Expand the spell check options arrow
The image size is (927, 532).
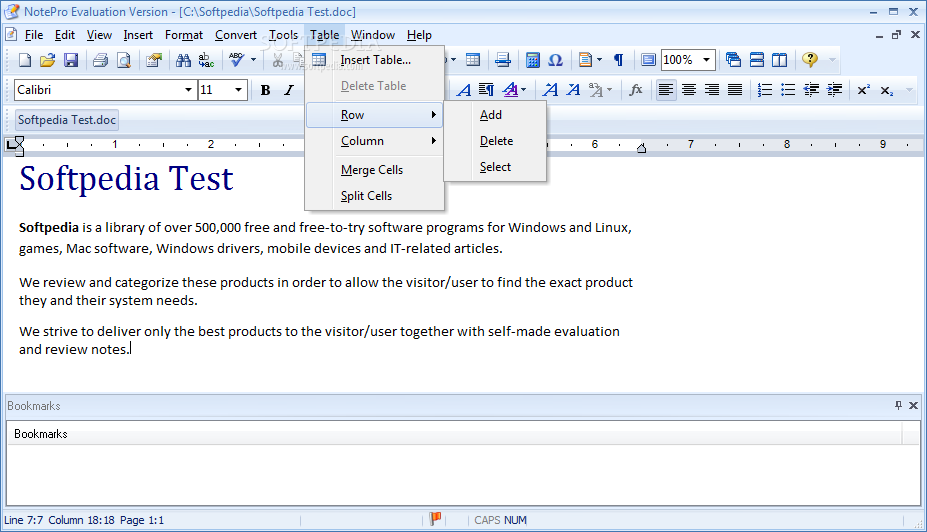pyautogui.click(x=253, y=60)
